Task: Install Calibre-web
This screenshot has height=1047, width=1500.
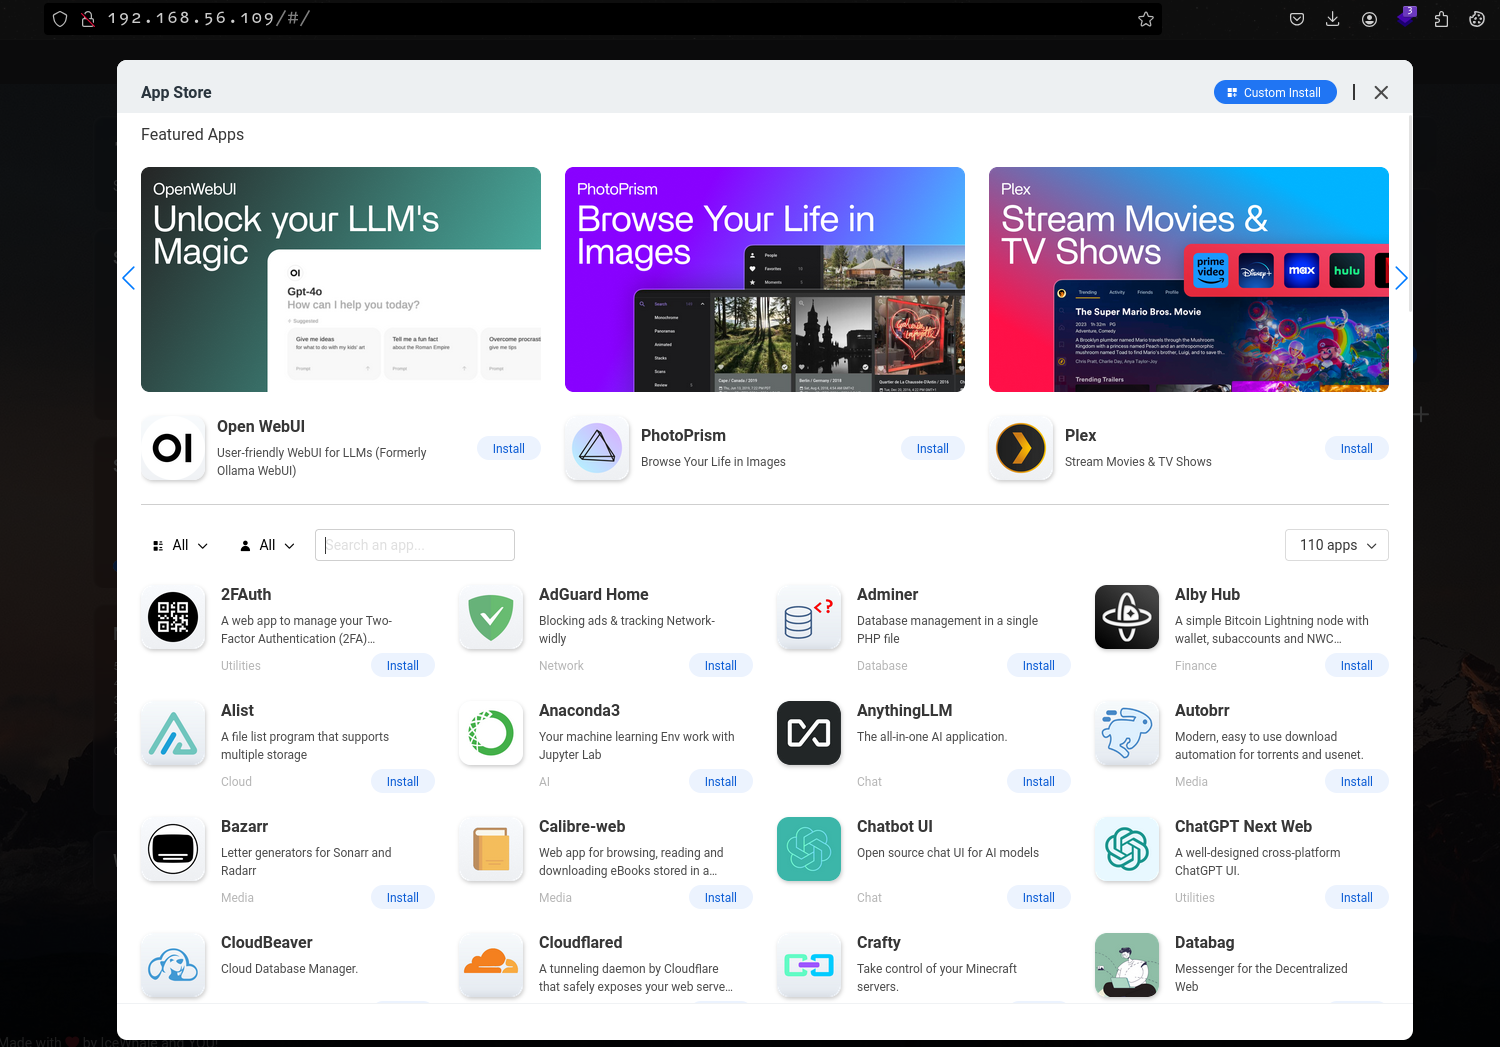Action: coord(721,897)
